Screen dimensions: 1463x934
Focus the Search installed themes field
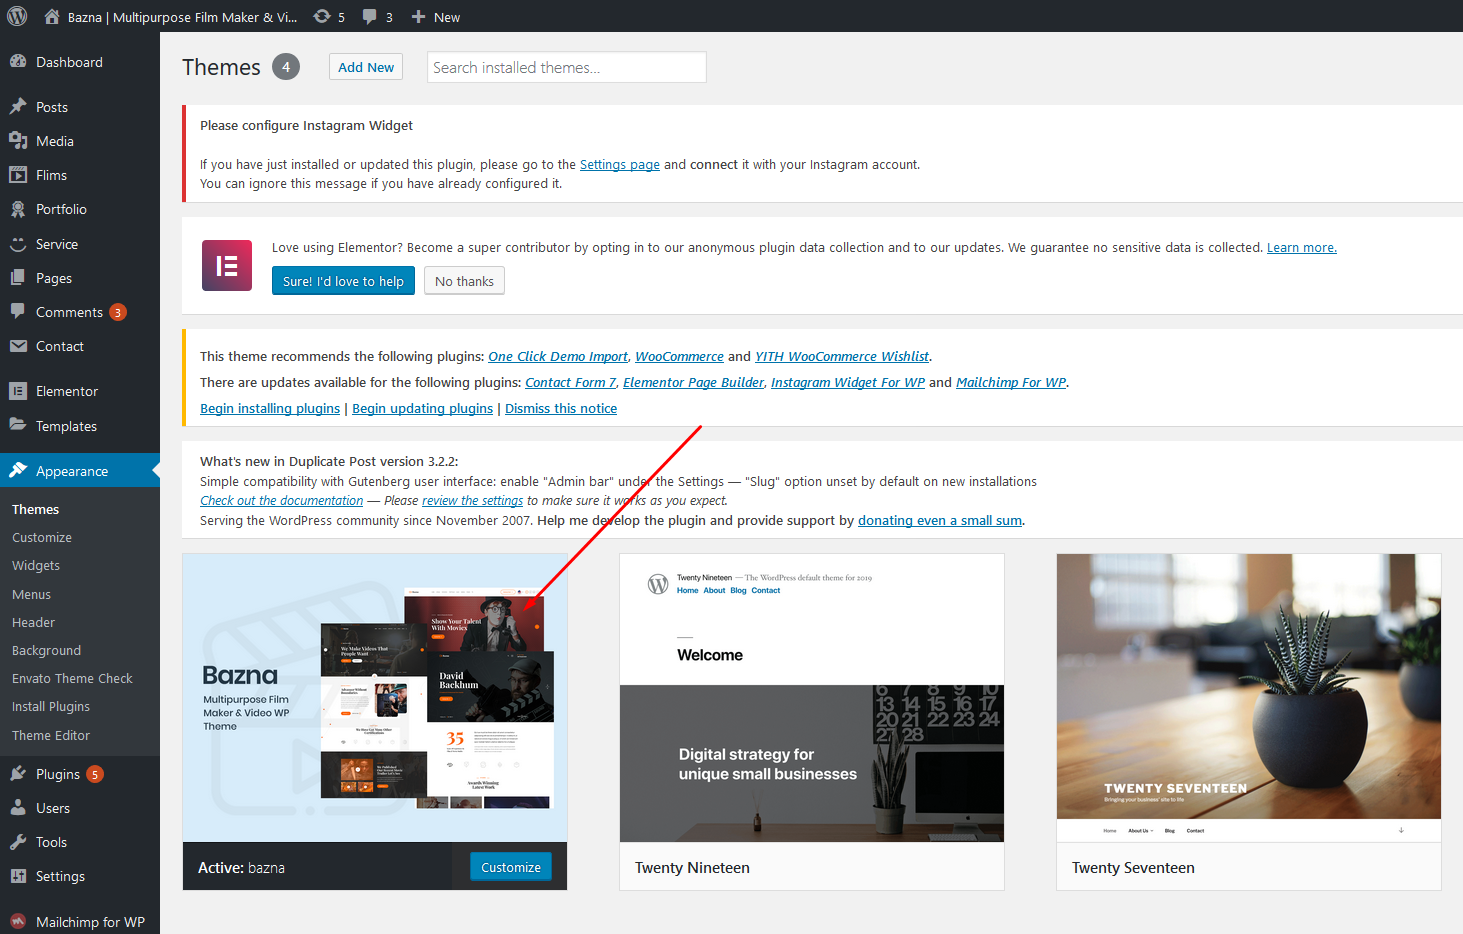click(566, 67)
